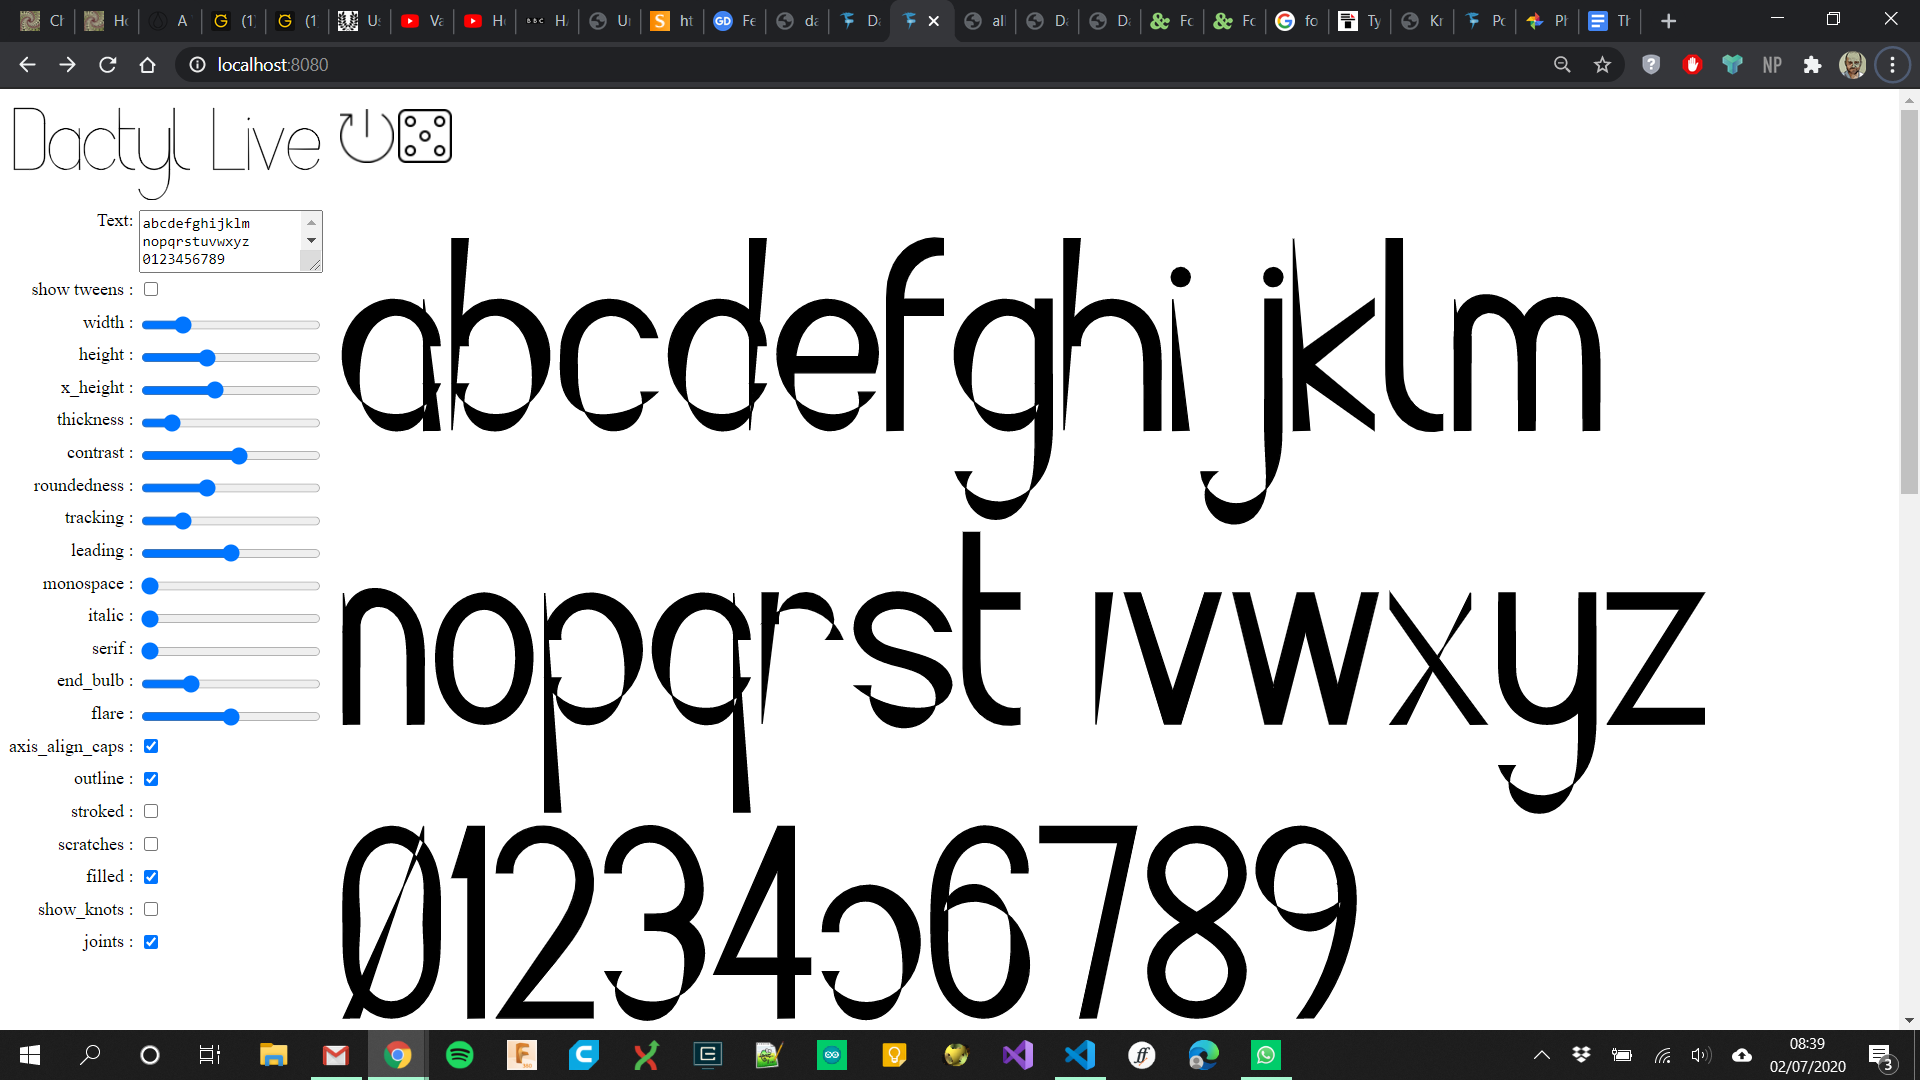Viewport: 1920px width, 1080px height.
Task: Click the end_bulb slider
Action: [231, 684]
